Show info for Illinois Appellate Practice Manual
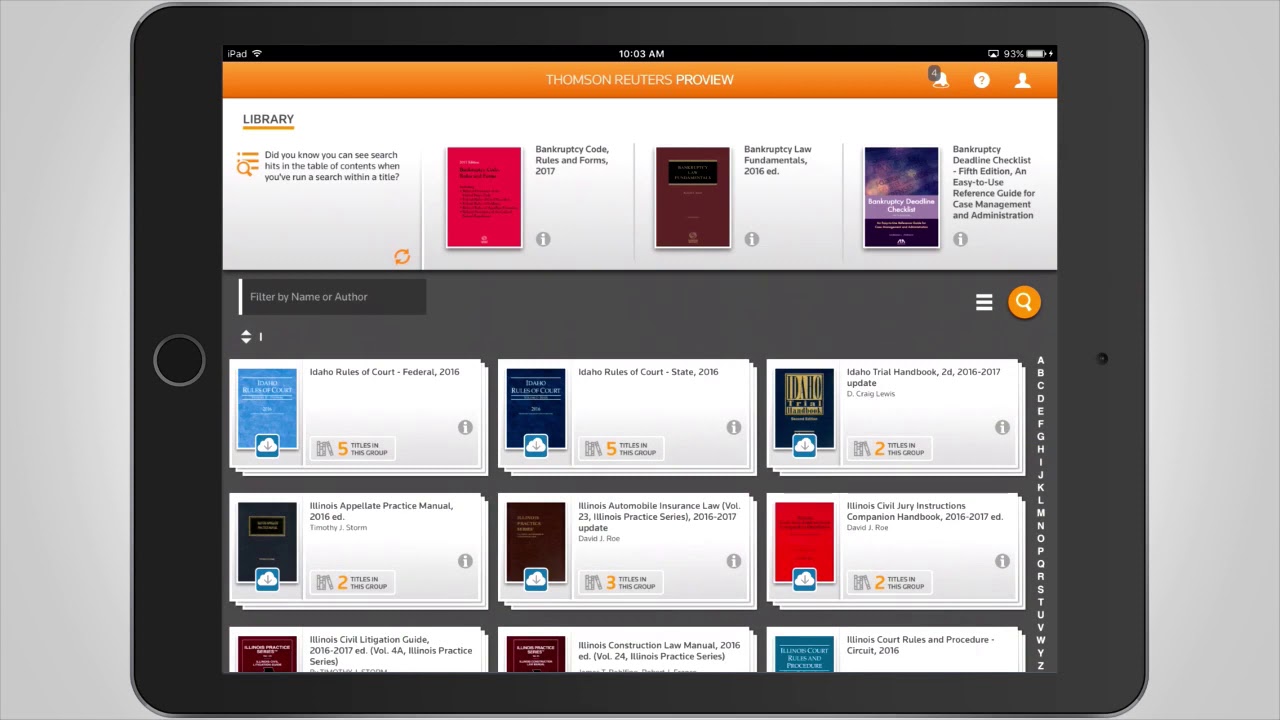This screenshot has height=720, width=1280. point(465,561)
